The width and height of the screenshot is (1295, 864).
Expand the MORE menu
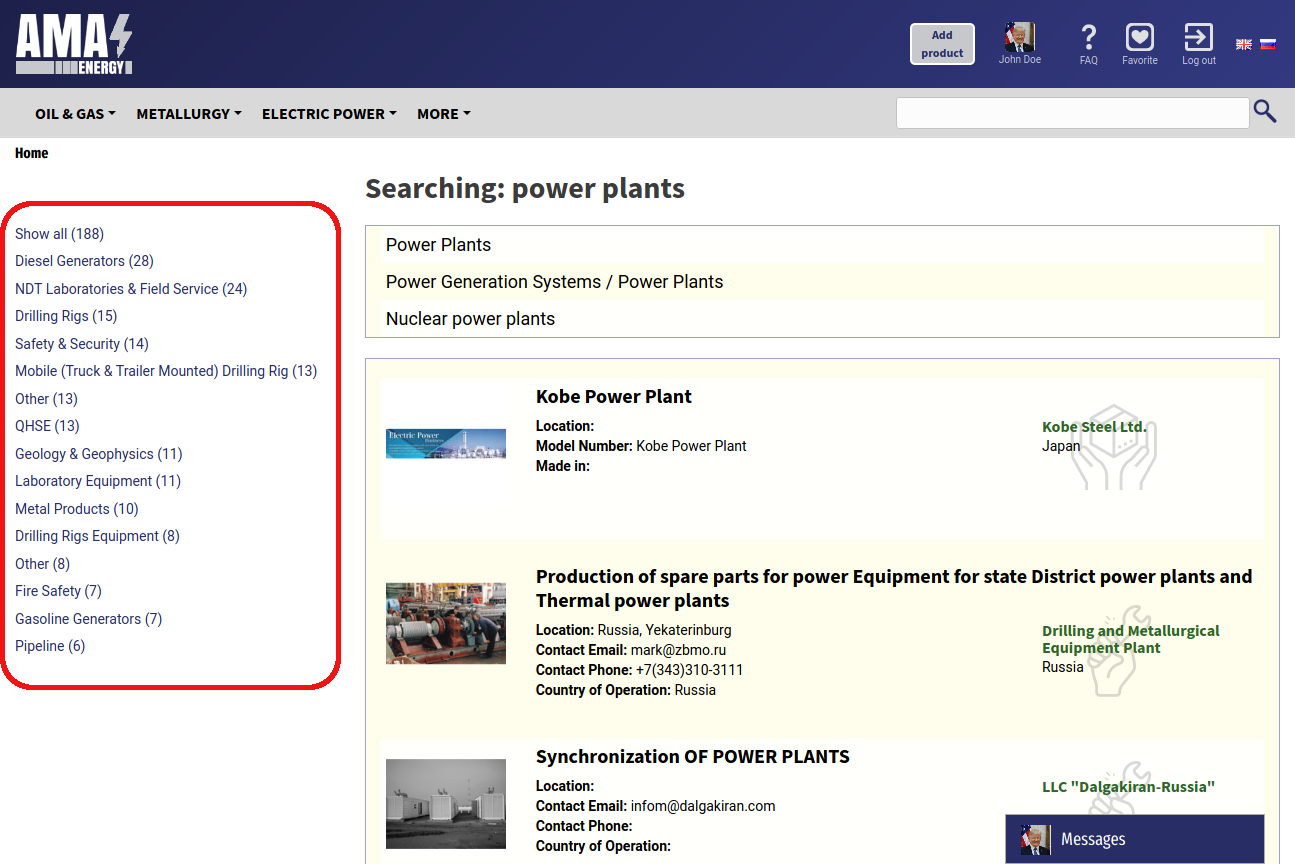(443, 114)
